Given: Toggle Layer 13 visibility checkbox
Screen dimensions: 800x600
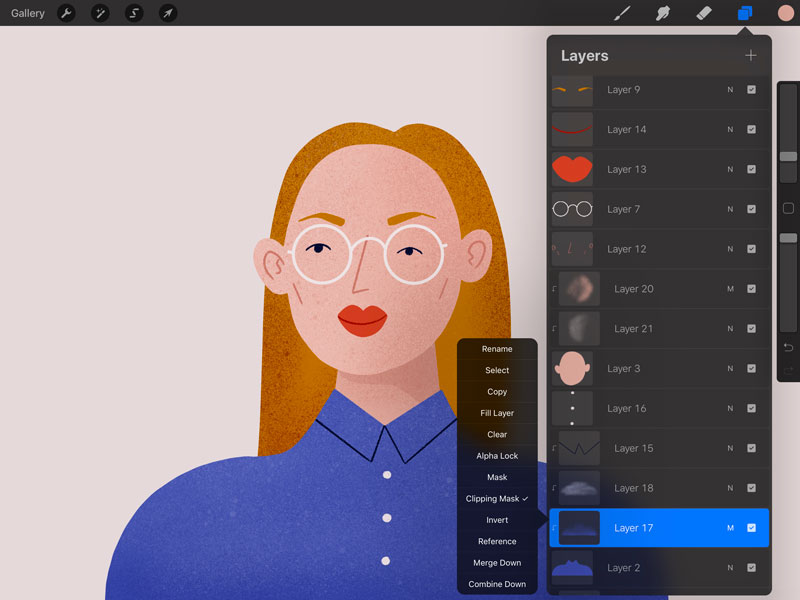Looking at the screenshot, I should click(x=752, y=169).
